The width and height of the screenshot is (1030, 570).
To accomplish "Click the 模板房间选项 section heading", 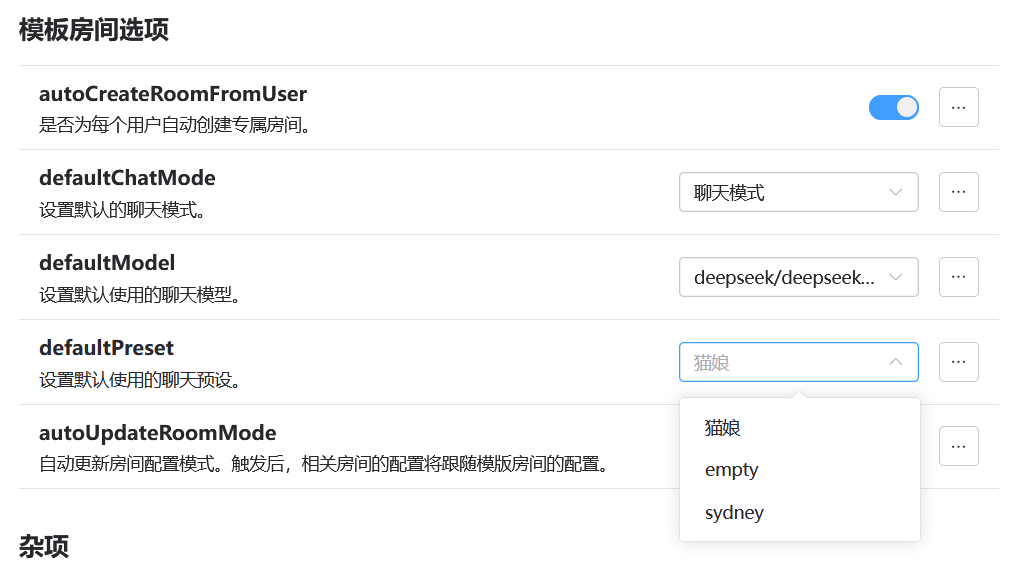I will pyautogui.click(x=94, y=30).
